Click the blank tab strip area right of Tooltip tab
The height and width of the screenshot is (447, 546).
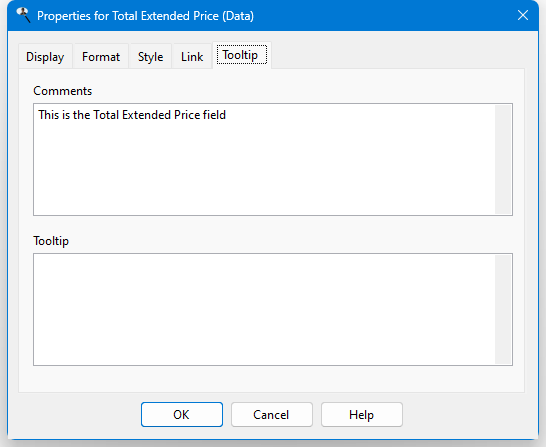[397, 56]
